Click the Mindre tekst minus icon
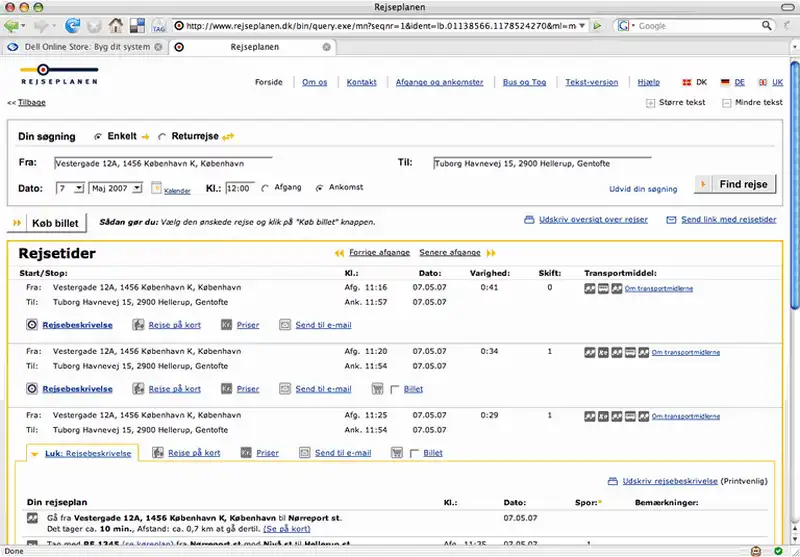 click(726, 102)
